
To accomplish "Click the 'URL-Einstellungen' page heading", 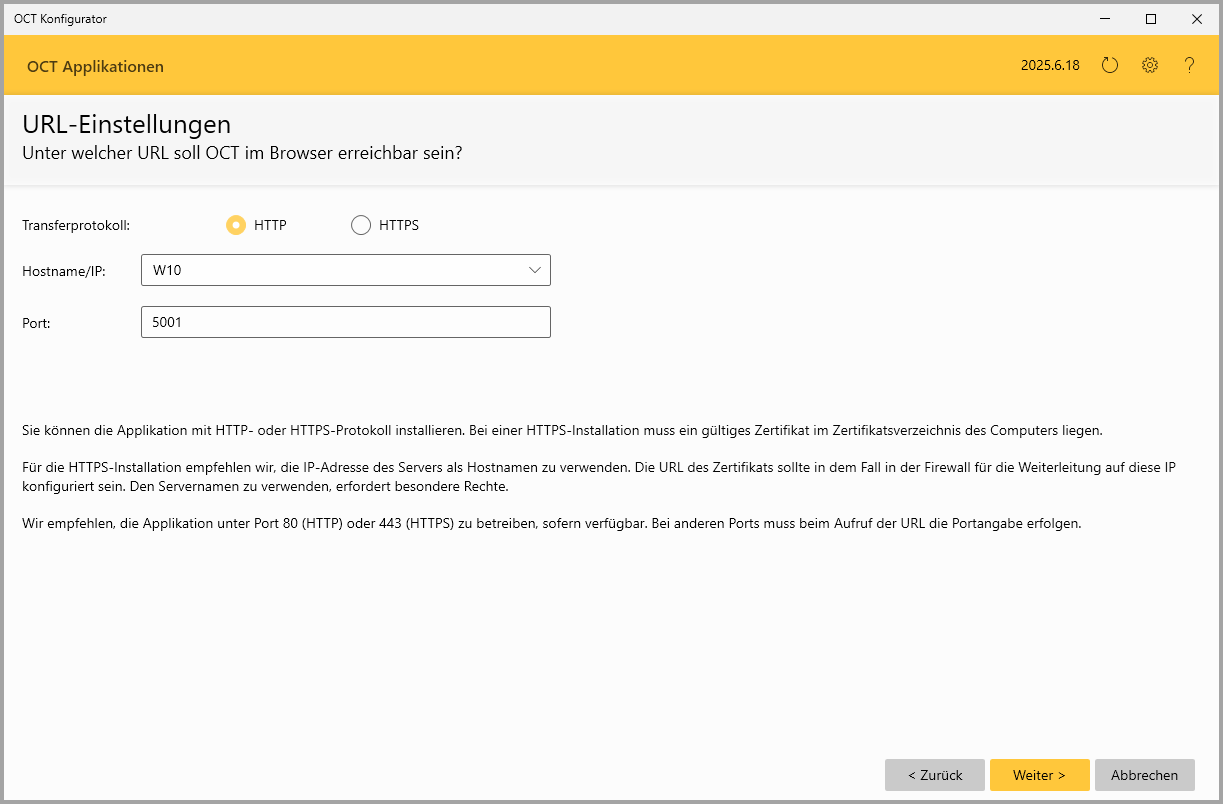I will [x=127, y=125].
